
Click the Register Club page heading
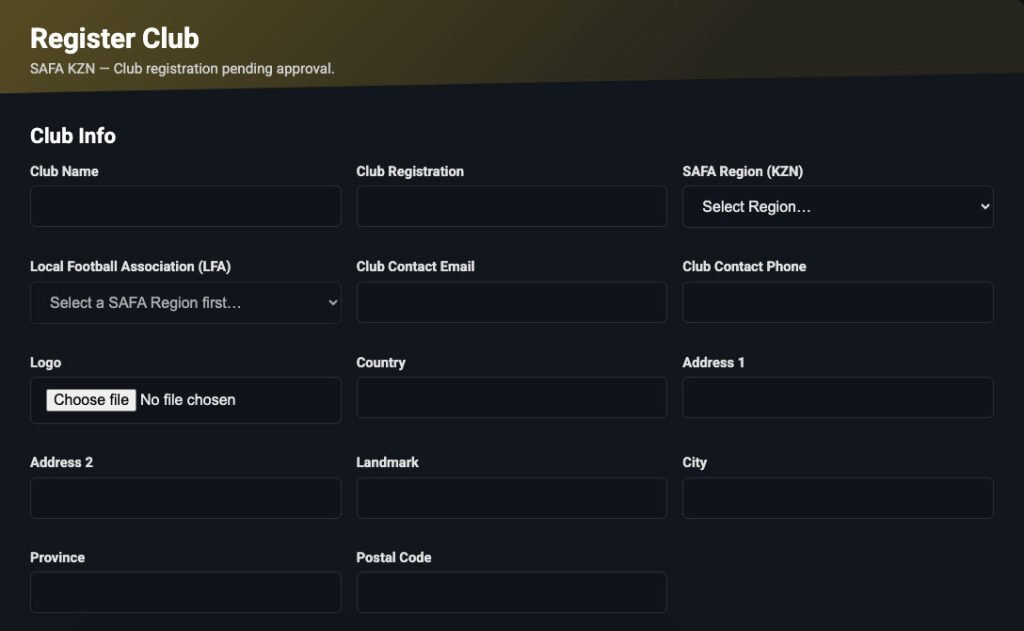point(114,39)
